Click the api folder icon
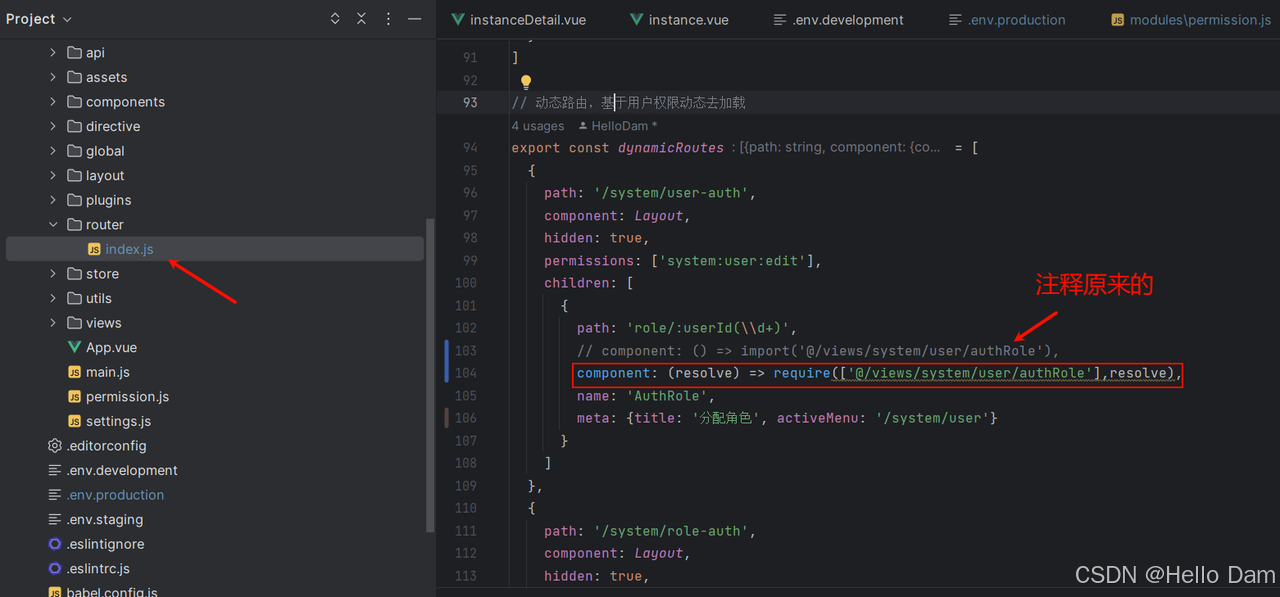Screen dimensions: 1280x597 (x=74, y=53)
